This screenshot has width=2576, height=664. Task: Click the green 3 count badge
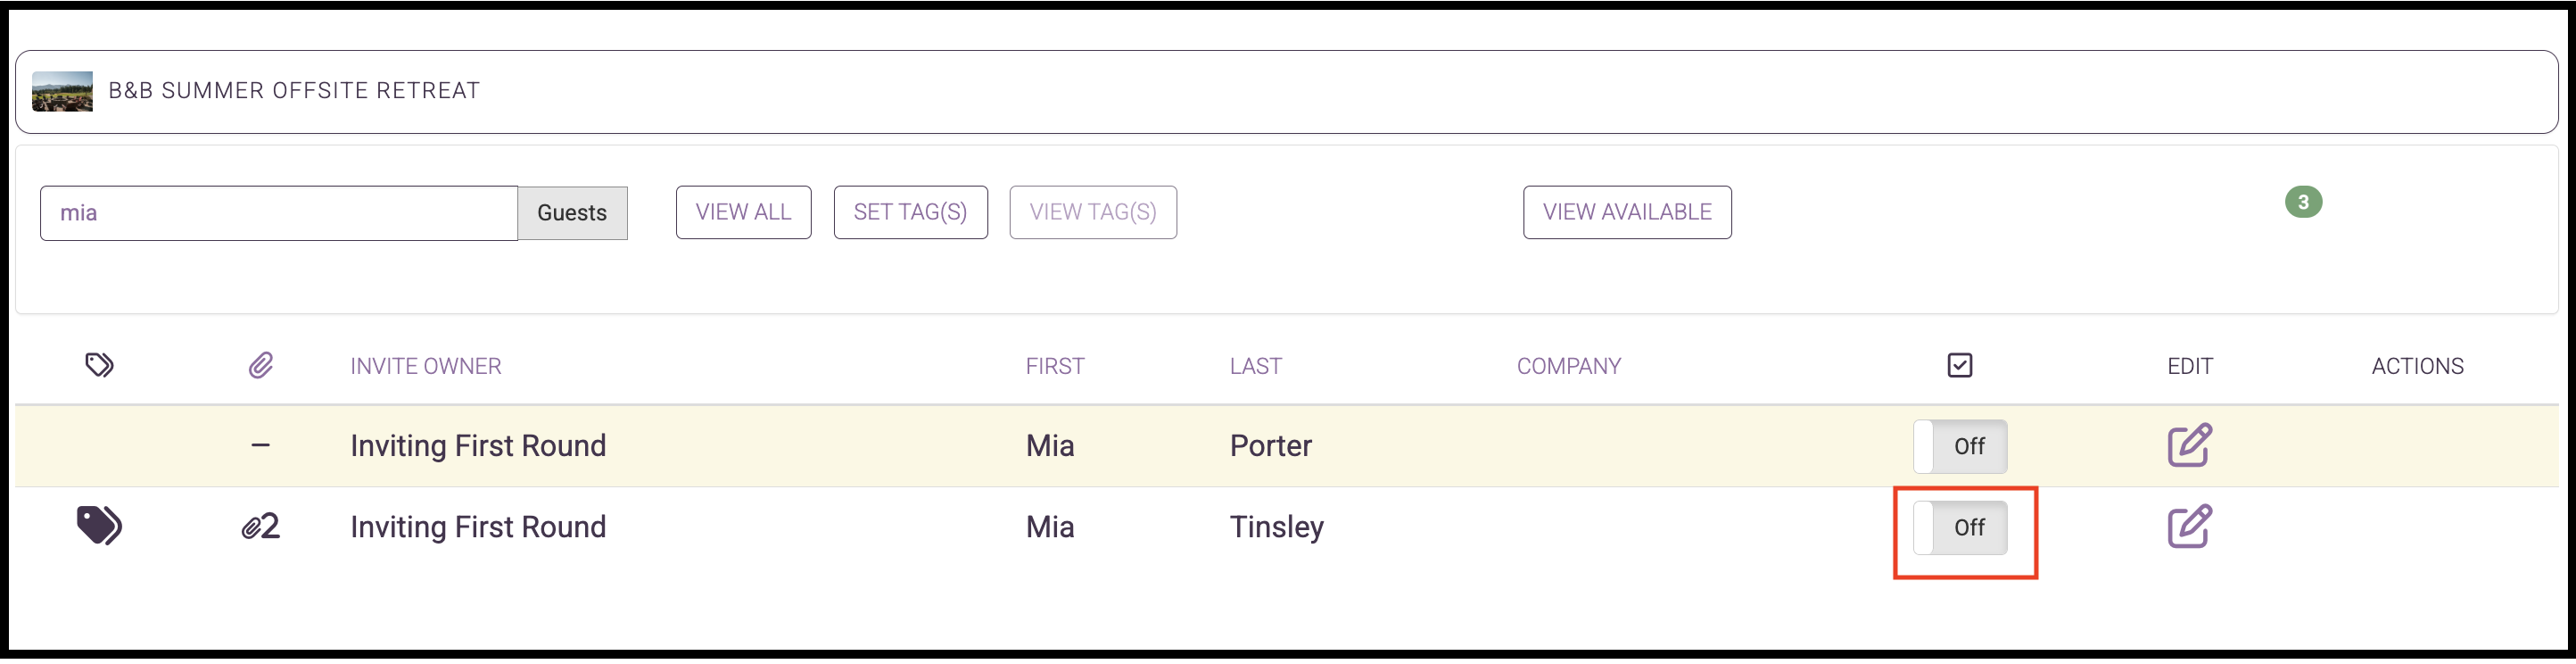tap(2303, 202)
